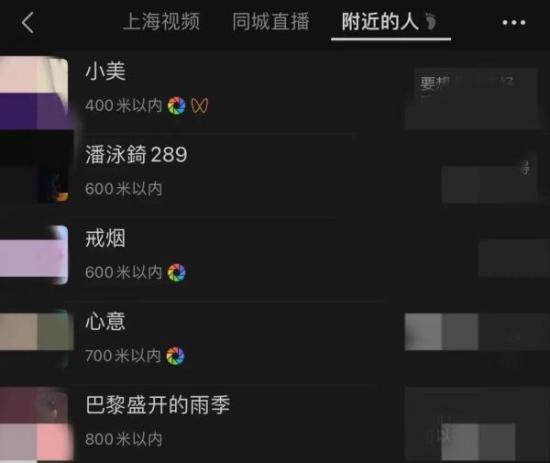Tap the colorful aperture icon under 心意
Screen dimensions: 550x463
tap(175, 356)
